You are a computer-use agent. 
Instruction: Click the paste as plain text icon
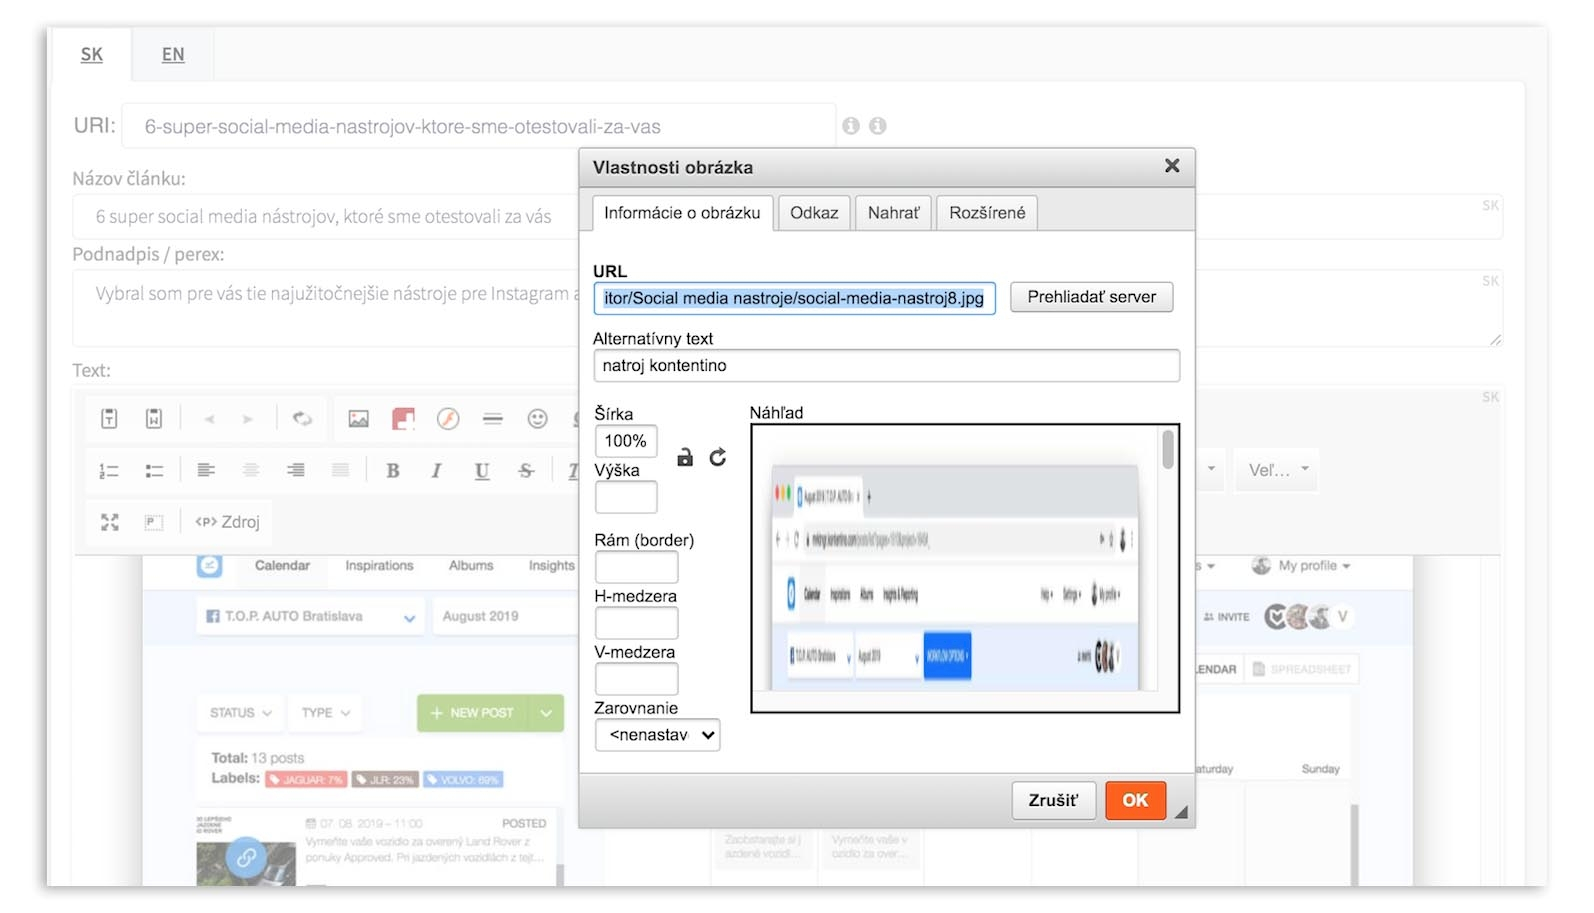click(x=109, y=419)
